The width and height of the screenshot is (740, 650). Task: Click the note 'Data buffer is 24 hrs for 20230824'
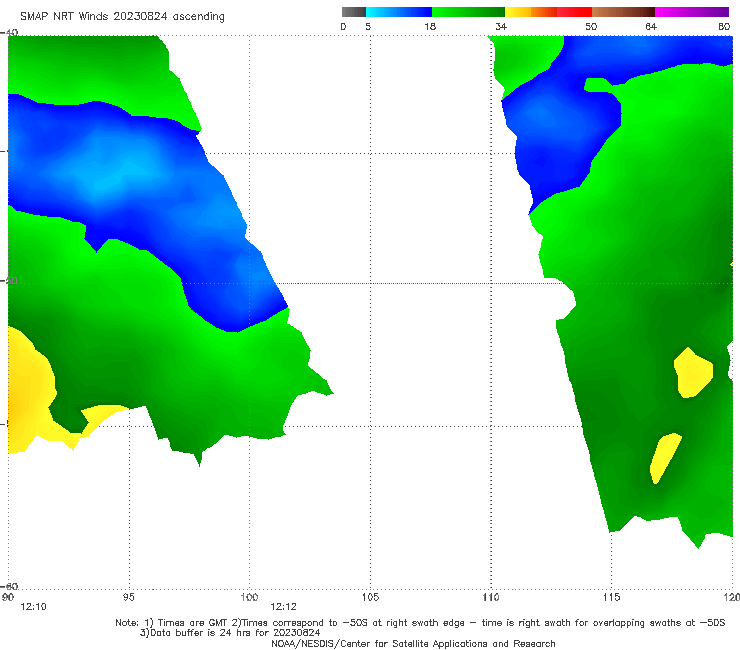coord(230,633)
